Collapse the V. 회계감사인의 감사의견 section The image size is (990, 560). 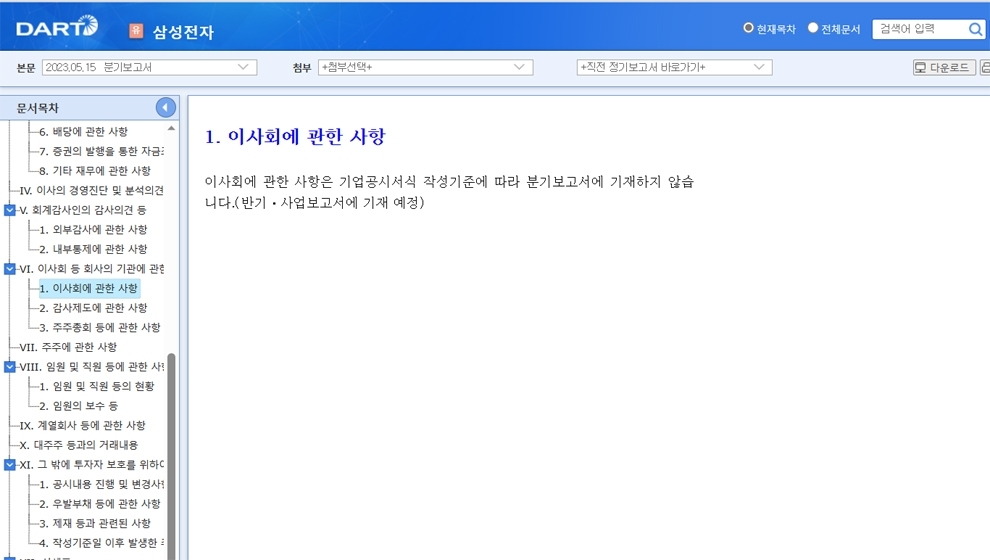tap(10, 210)
